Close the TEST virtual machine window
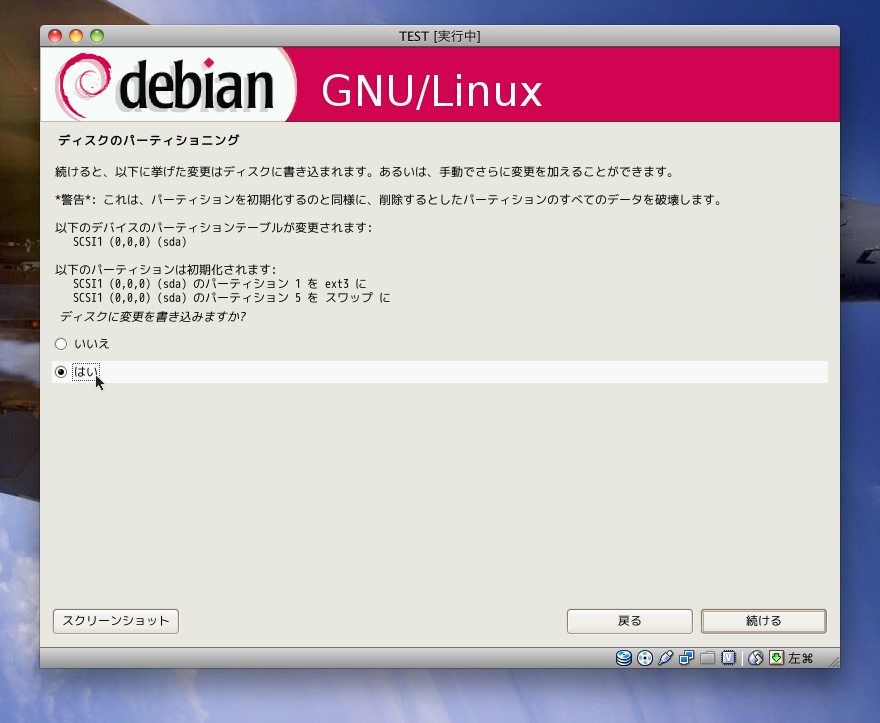 [x=55, y=36]
